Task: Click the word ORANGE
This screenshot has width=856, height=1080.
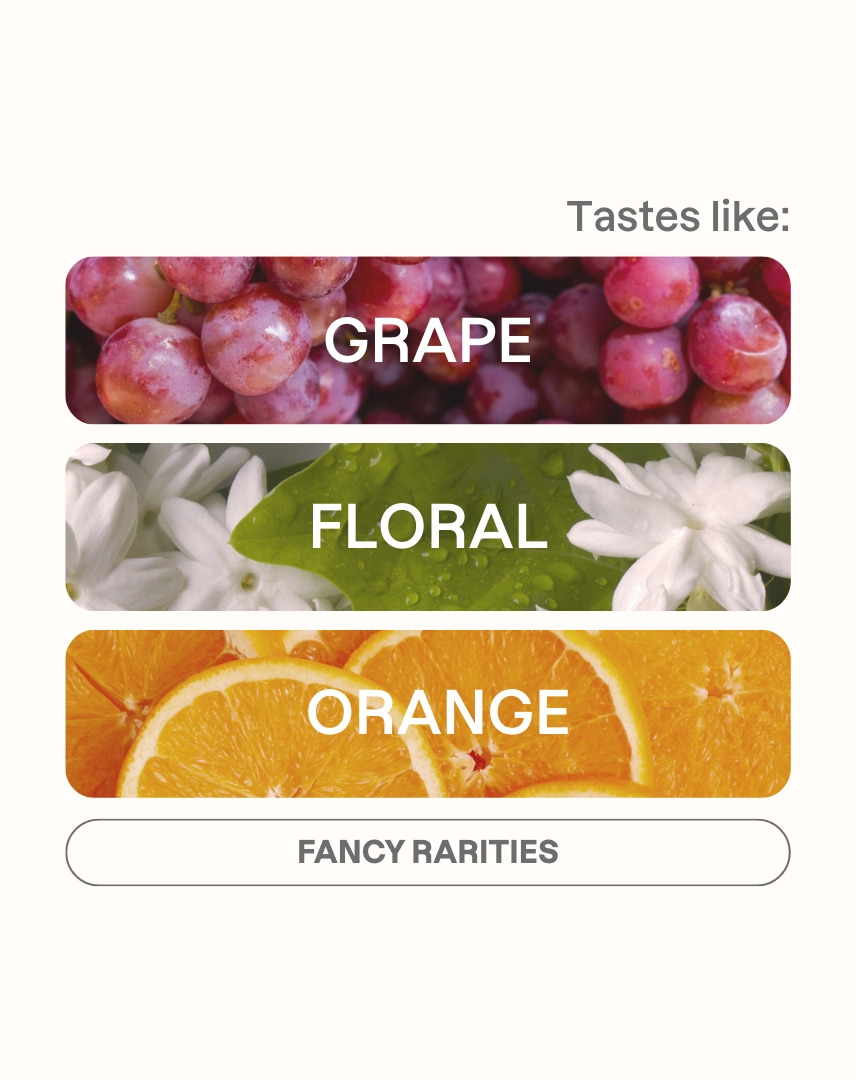Action: [x=437, y=713]
